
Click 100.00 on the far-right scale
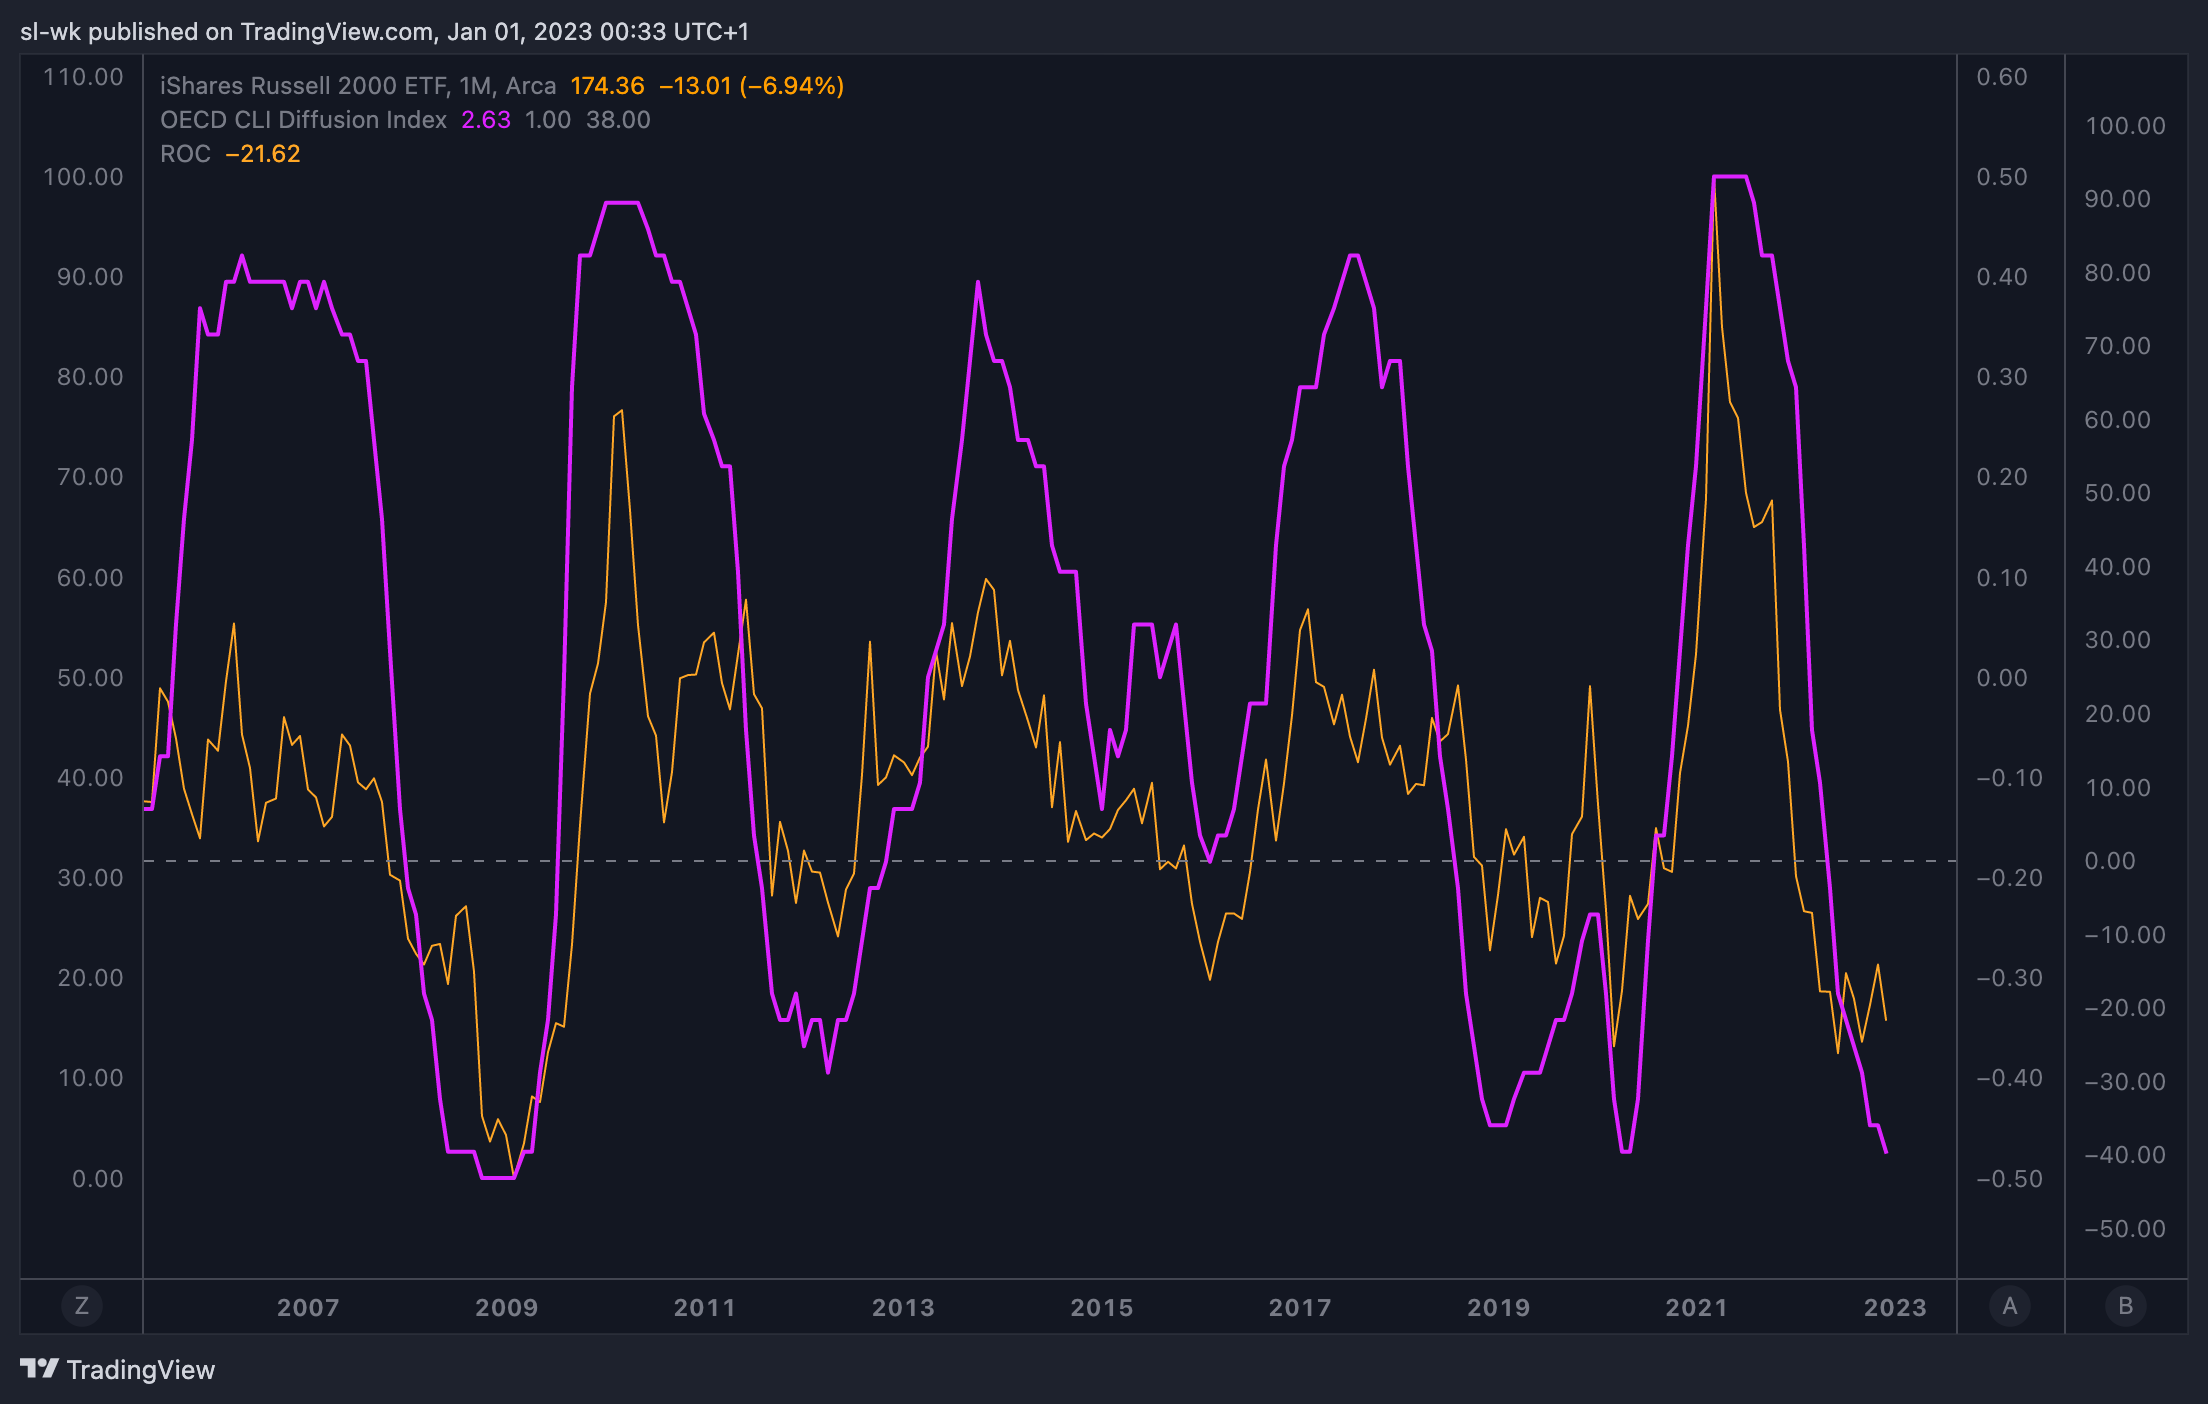[x=2125, y=126]
